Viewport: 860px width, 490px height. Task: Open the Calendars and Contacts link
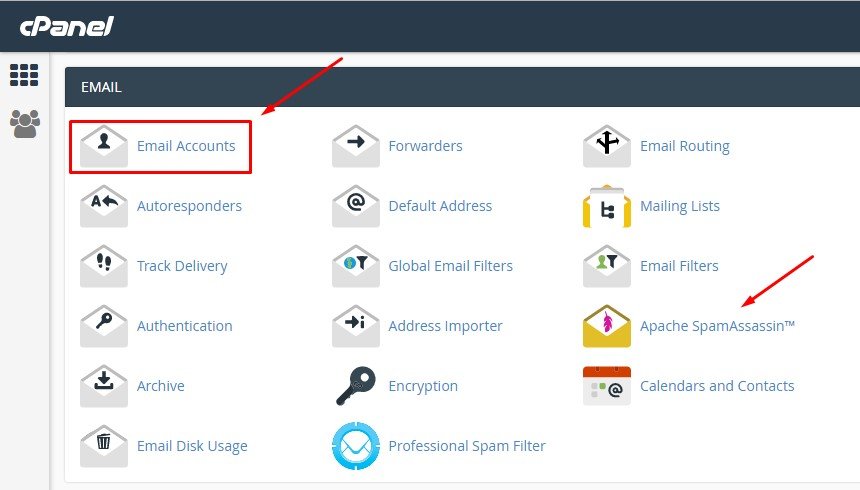717,386
